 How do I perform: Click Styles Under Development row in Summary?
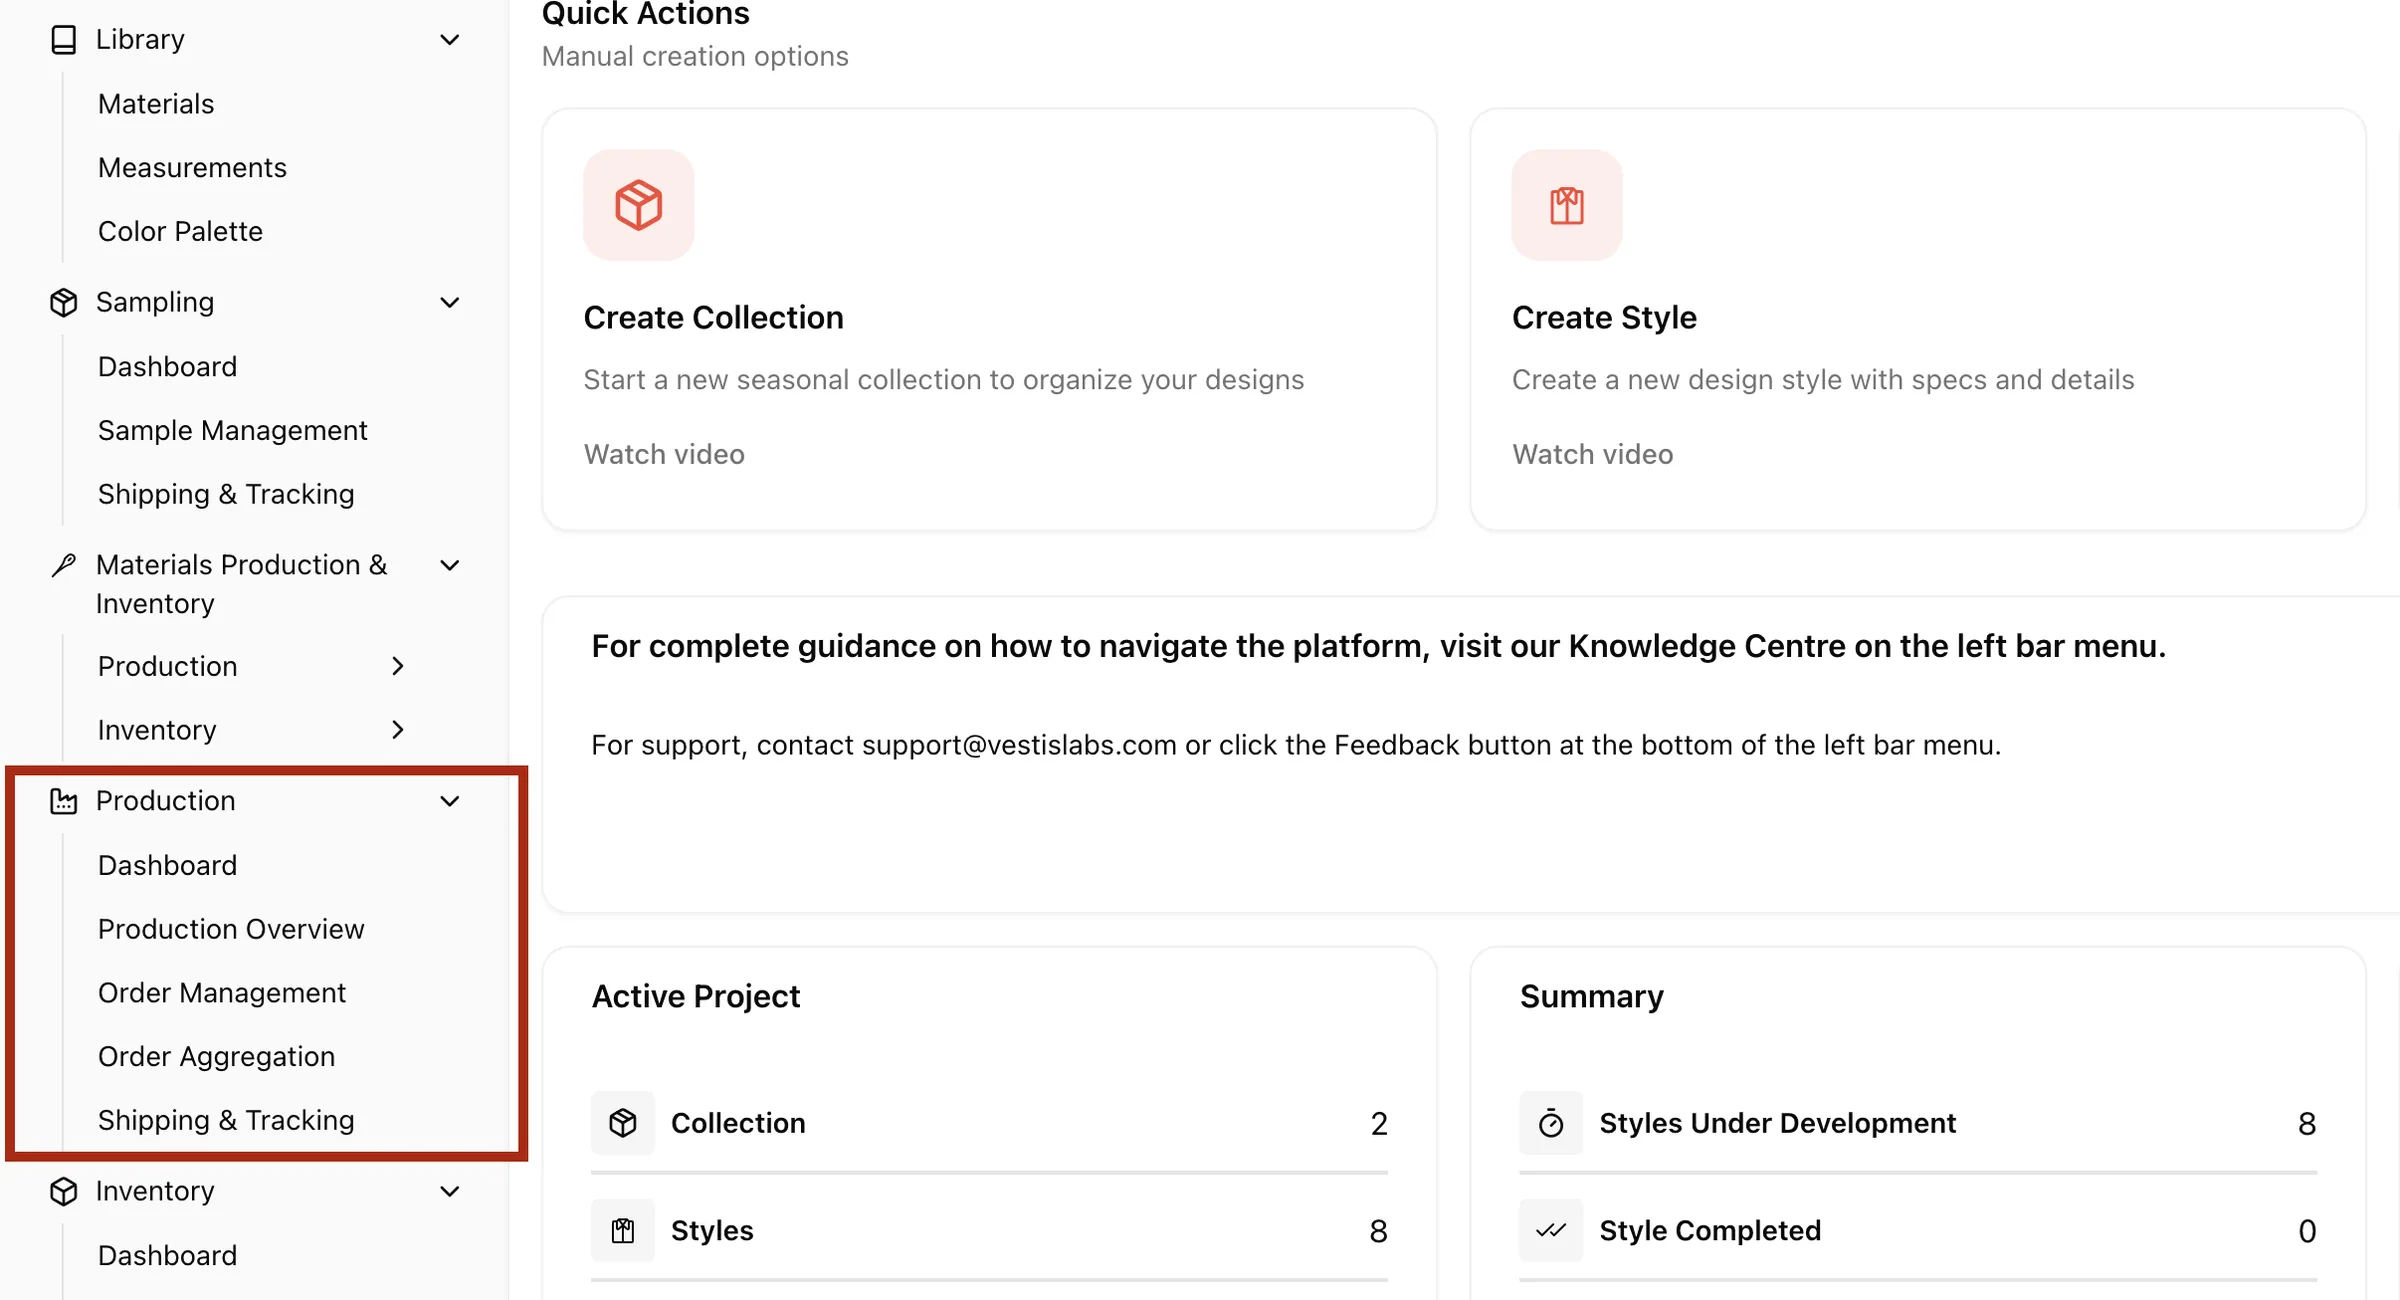point(1918,1123)
